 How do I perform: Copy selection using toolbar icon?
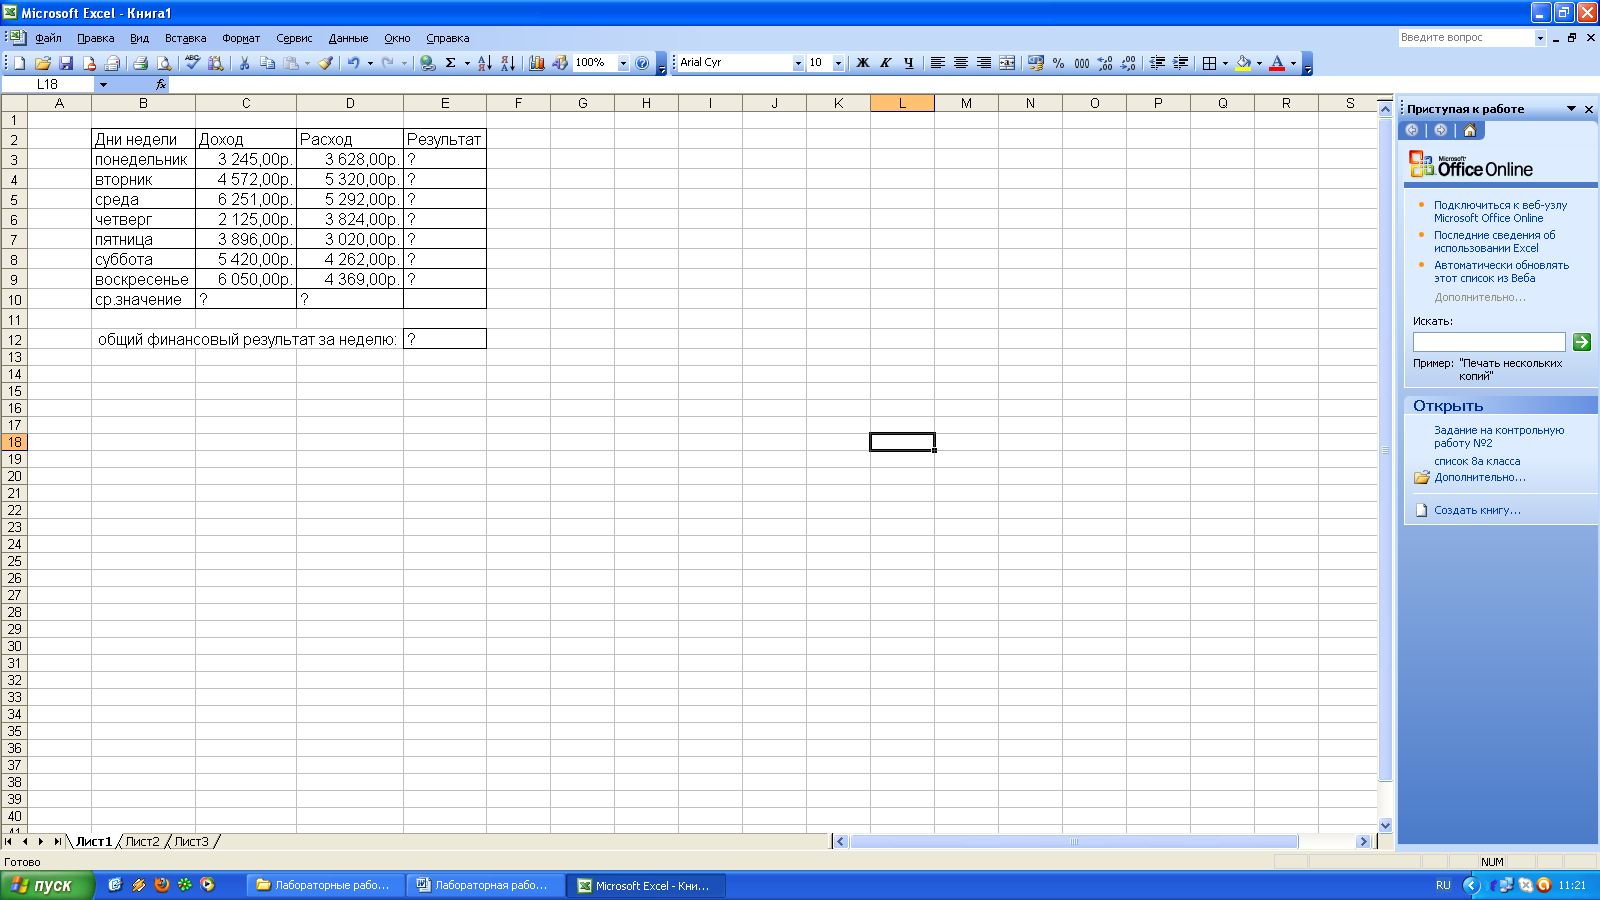pos(267,63)
